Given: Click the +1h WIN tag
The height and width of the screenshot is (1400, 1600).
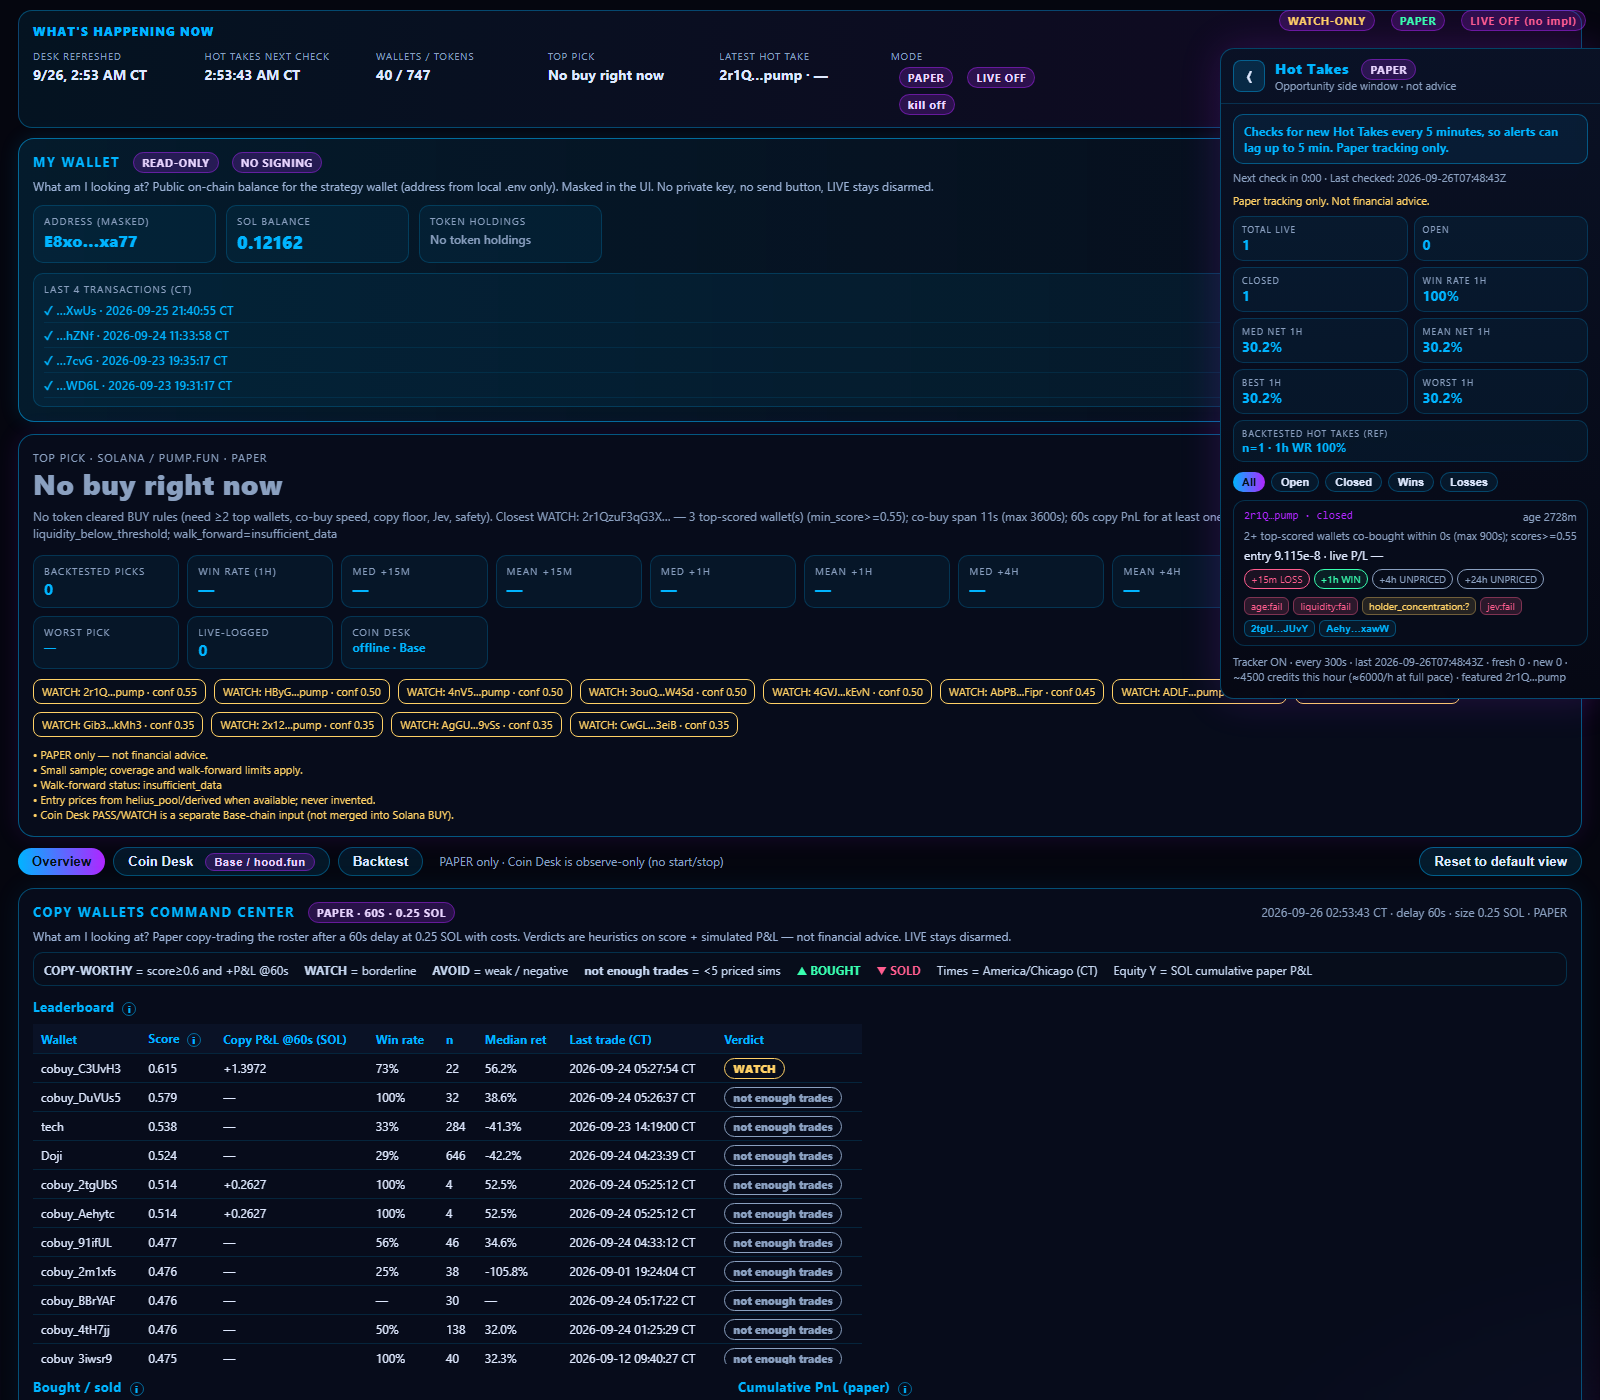Looking at the screenshot, I should [x=1340, y=579].
